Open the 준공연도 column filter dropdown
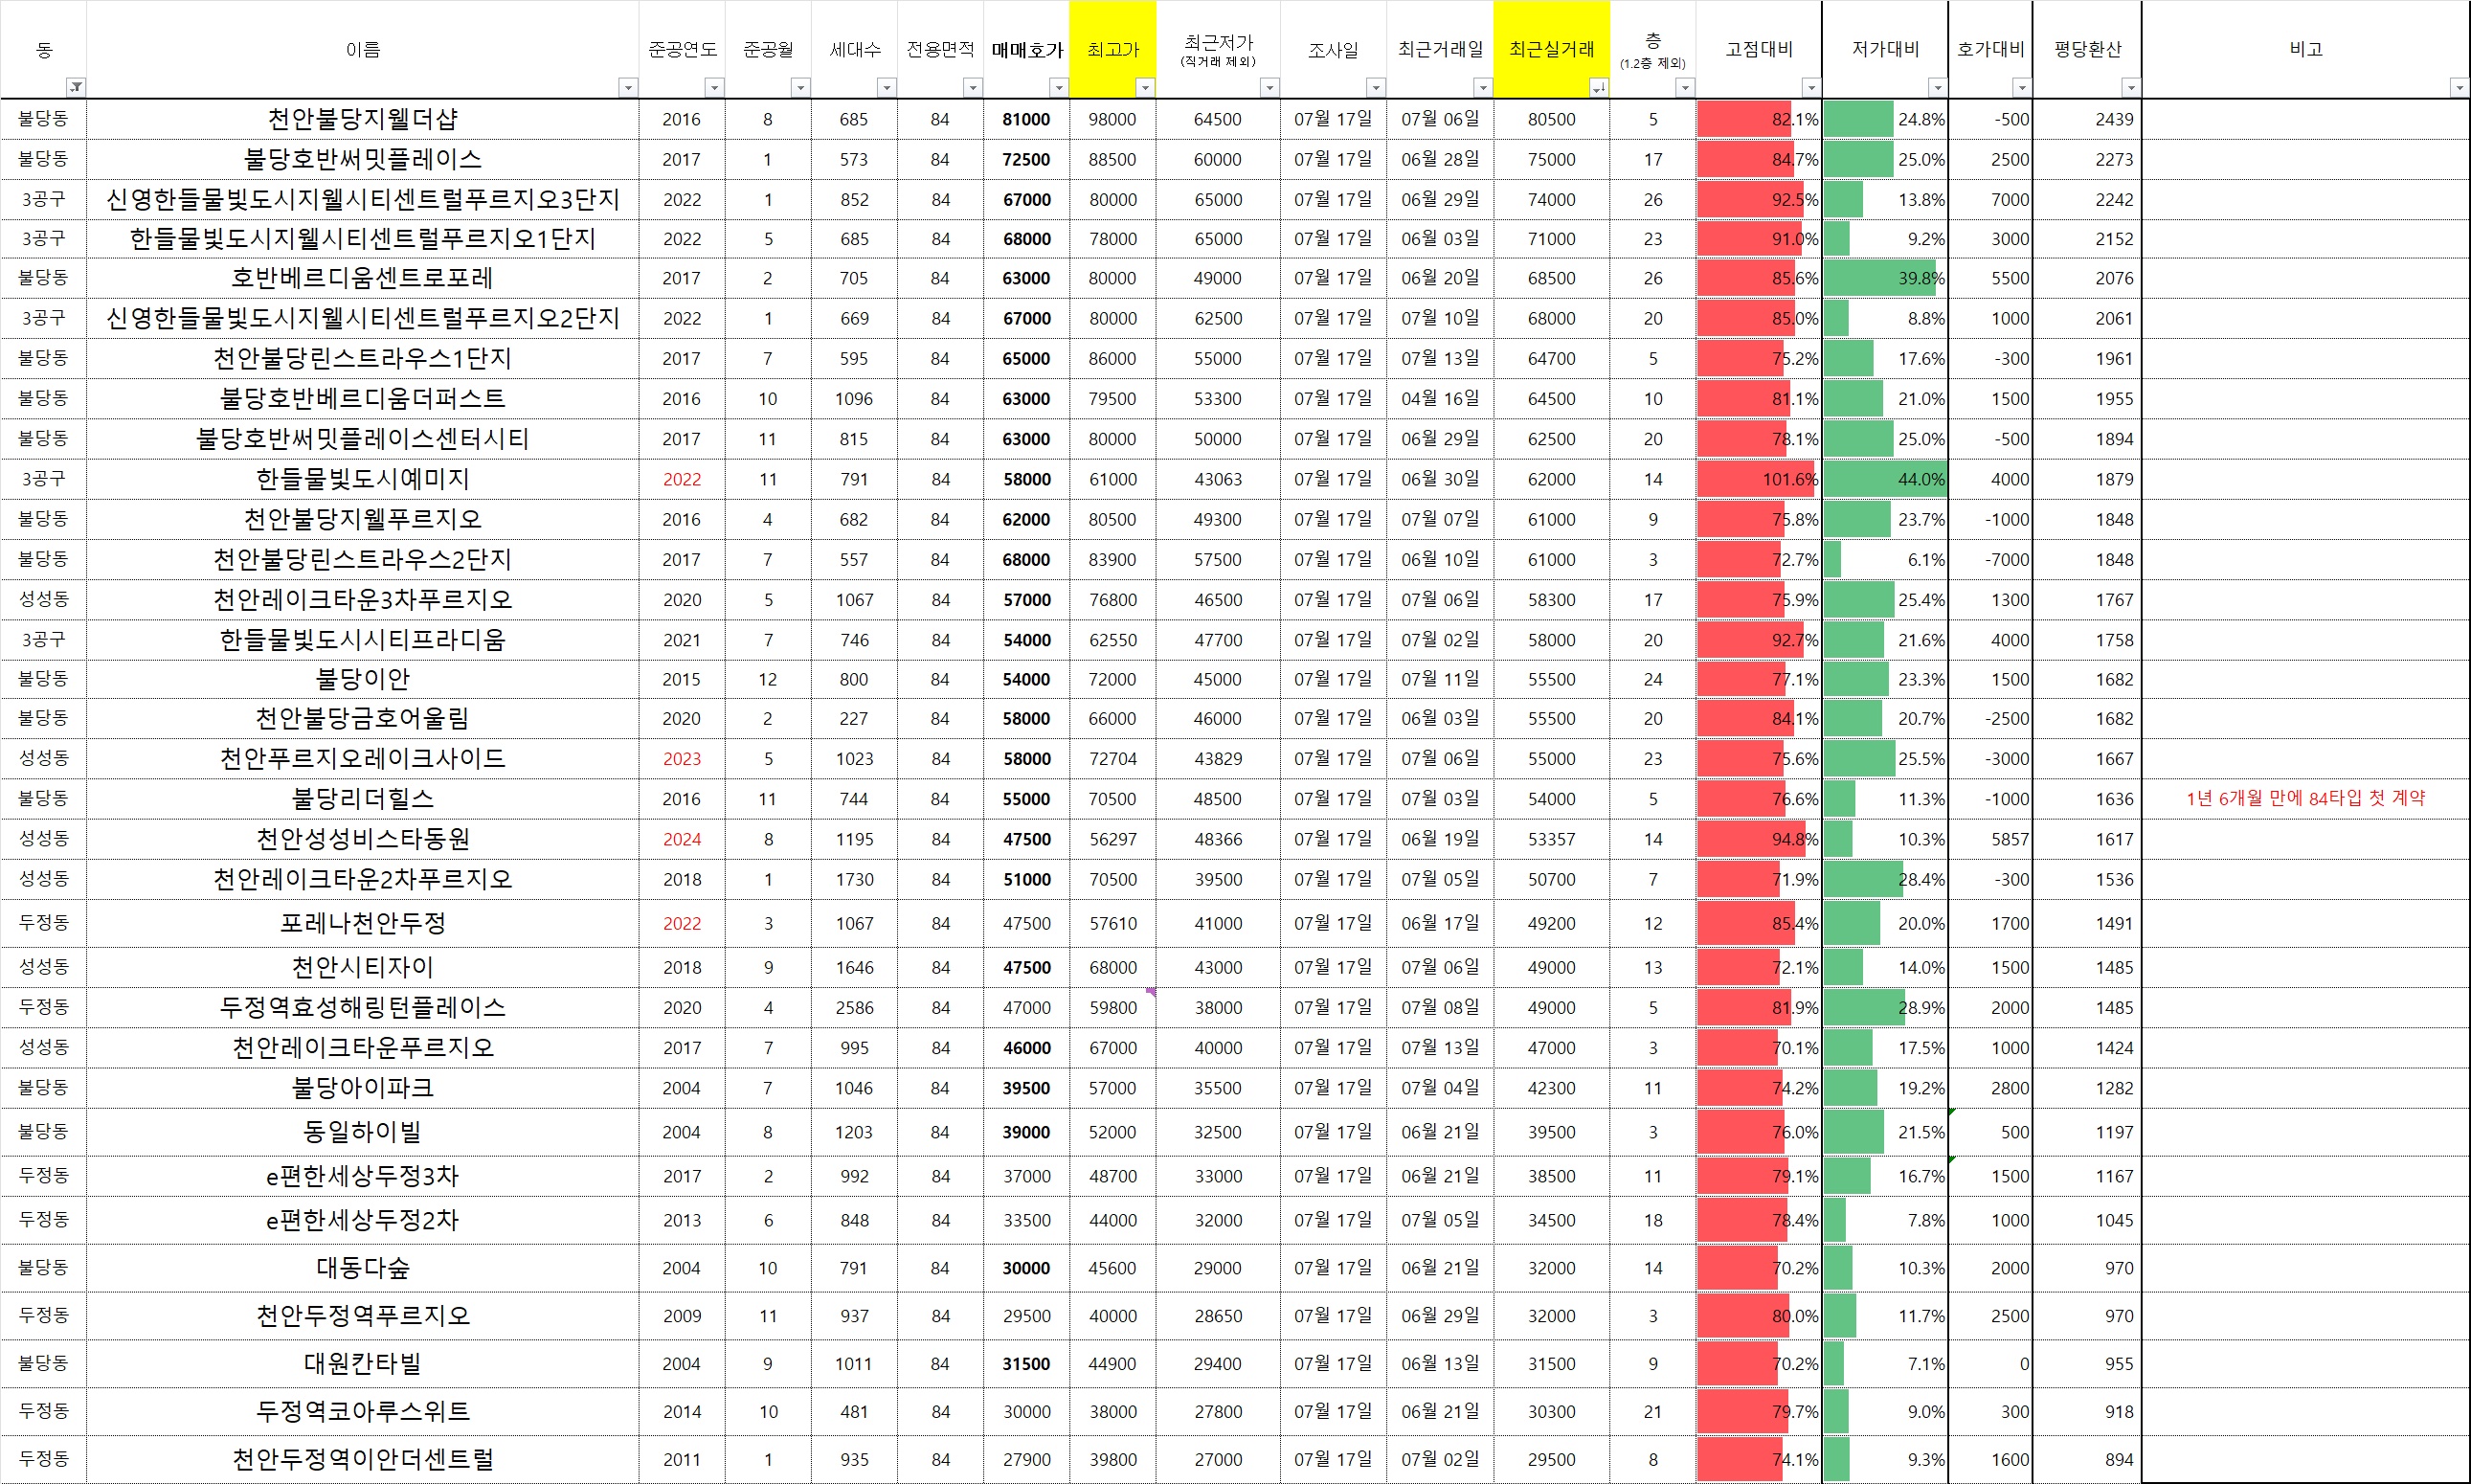The width and height of the screenshot is (2471, 1484). [714, 88]
